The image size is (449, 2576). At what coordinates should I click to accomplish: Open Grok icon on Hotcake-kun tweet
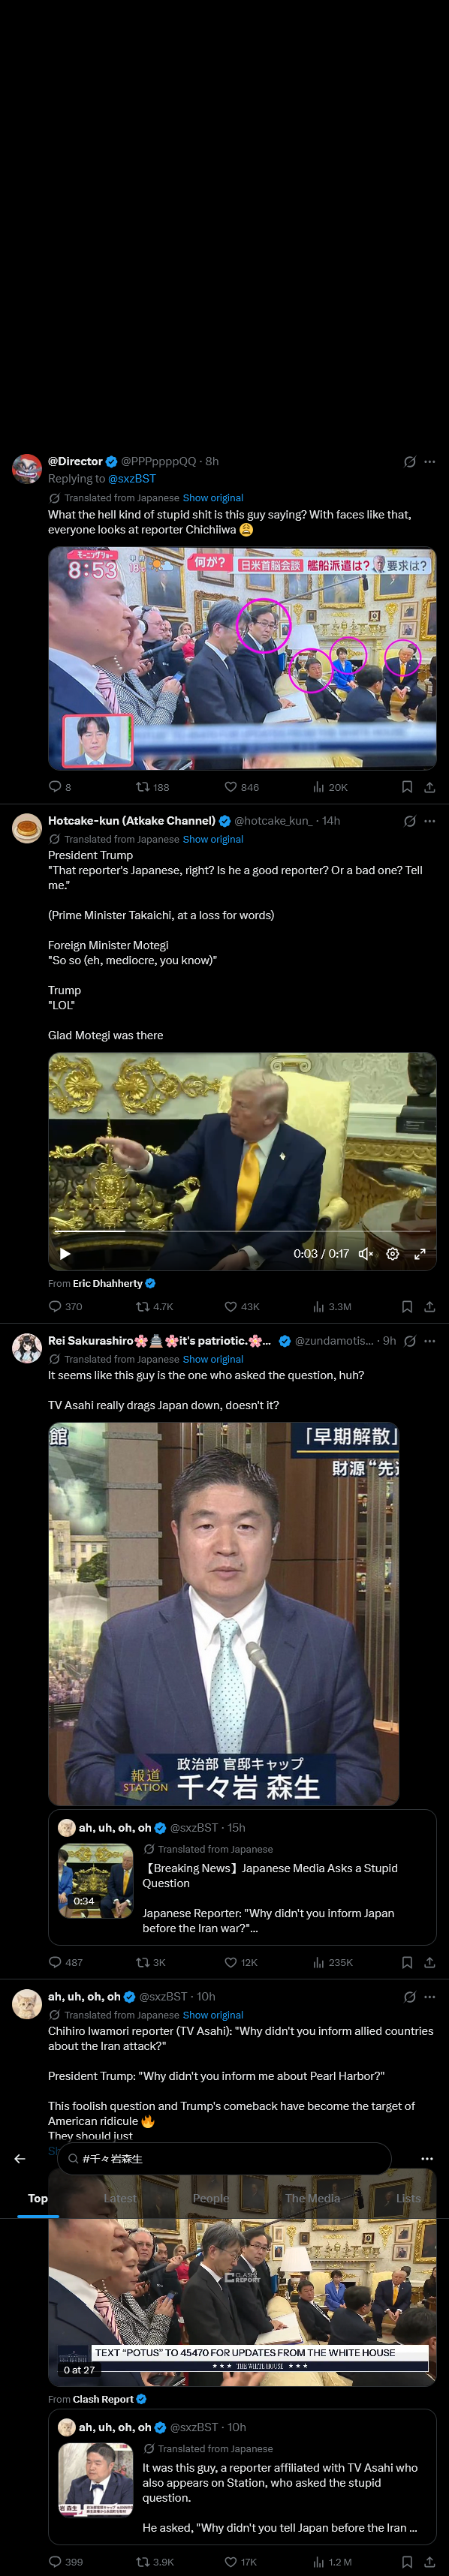(409, 821)
